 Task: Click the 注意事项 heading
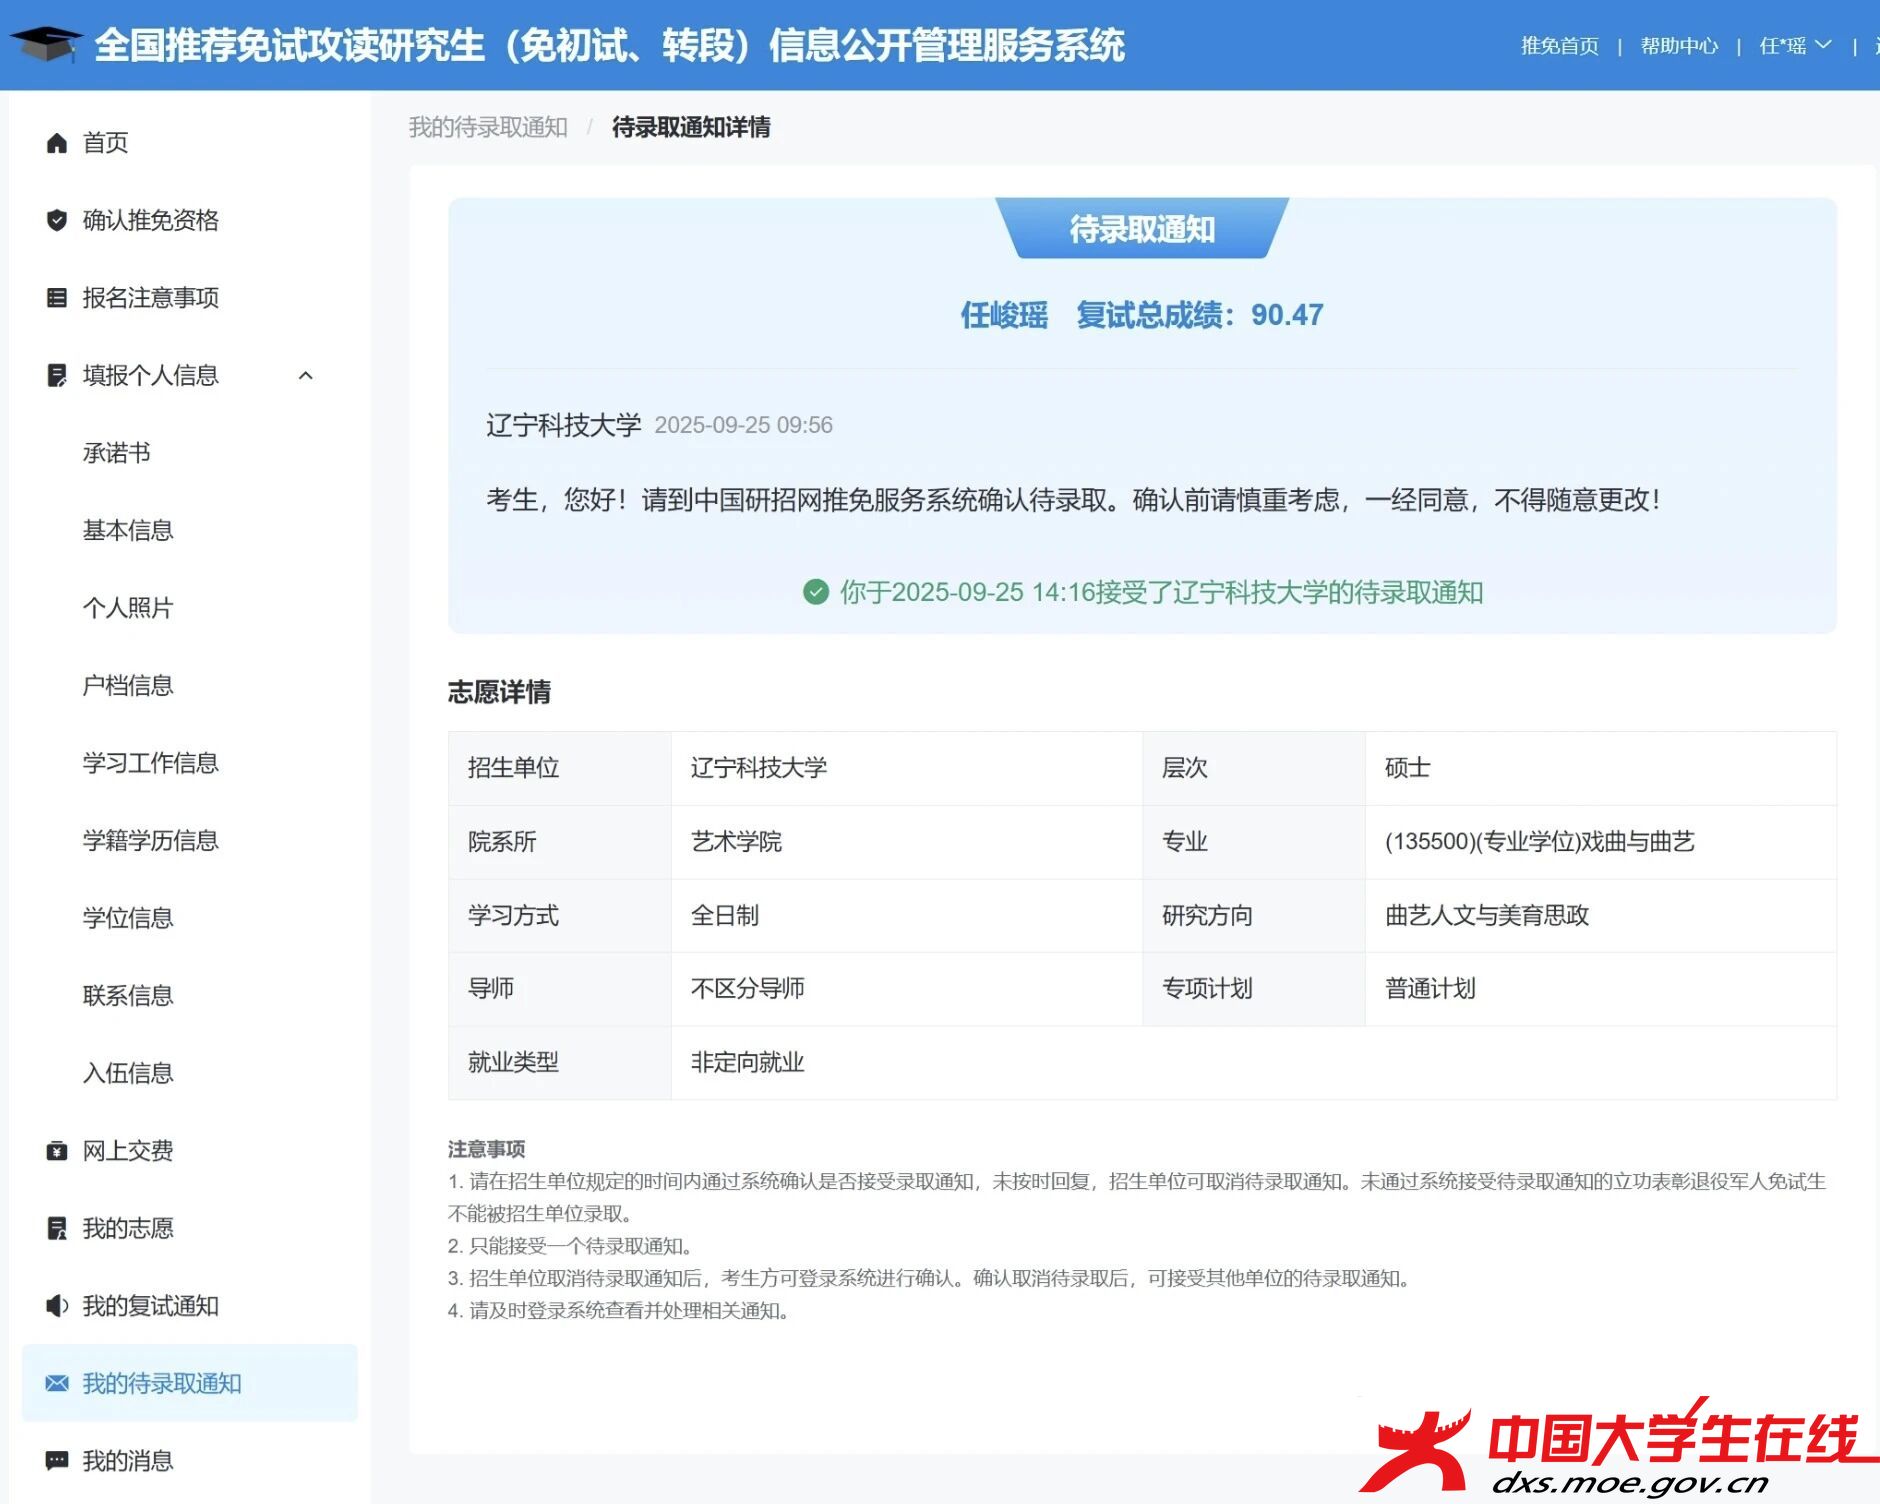pyautogui.click(x=487, y=1149)
